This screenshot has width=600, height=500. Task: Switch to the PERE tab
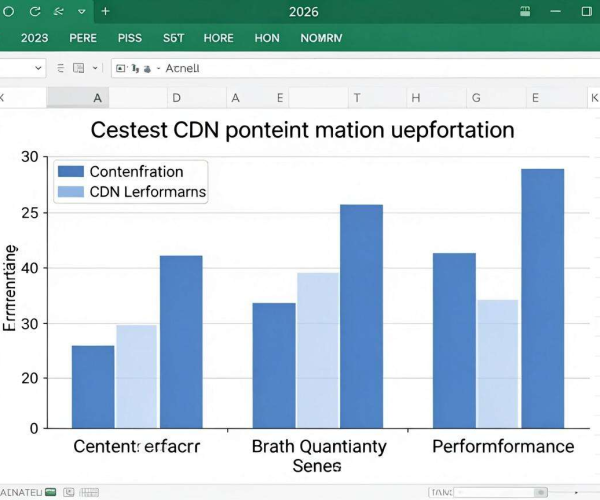click(x=83, y=38)
